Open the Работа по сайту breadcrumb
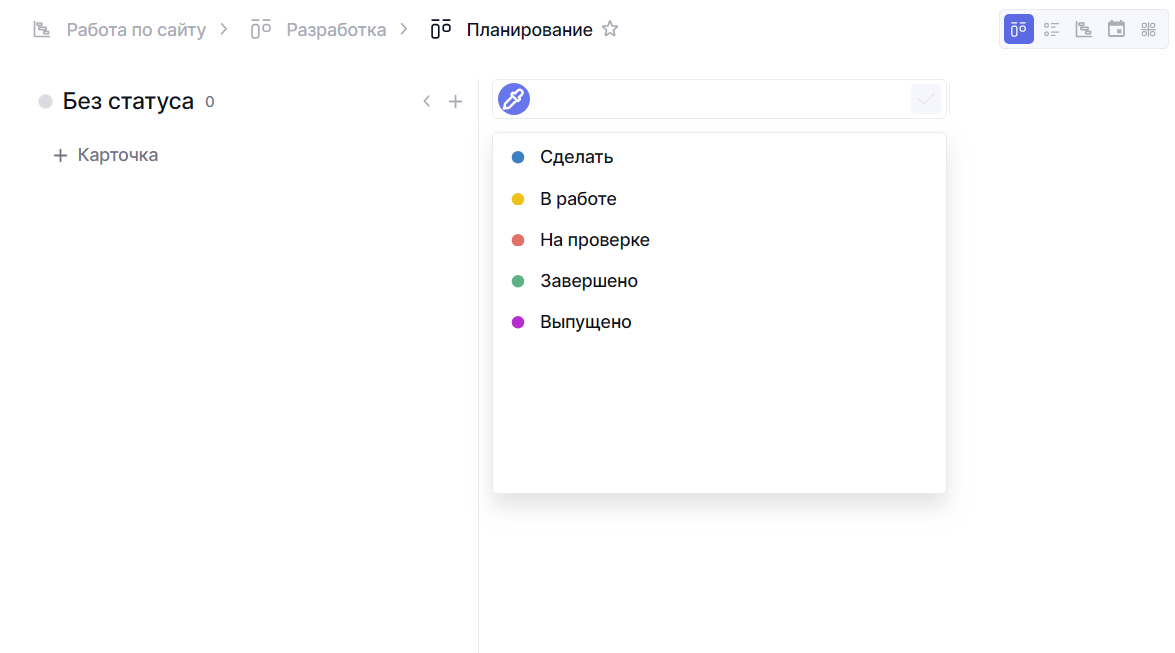1175x653 pixels. coord(135,29)
